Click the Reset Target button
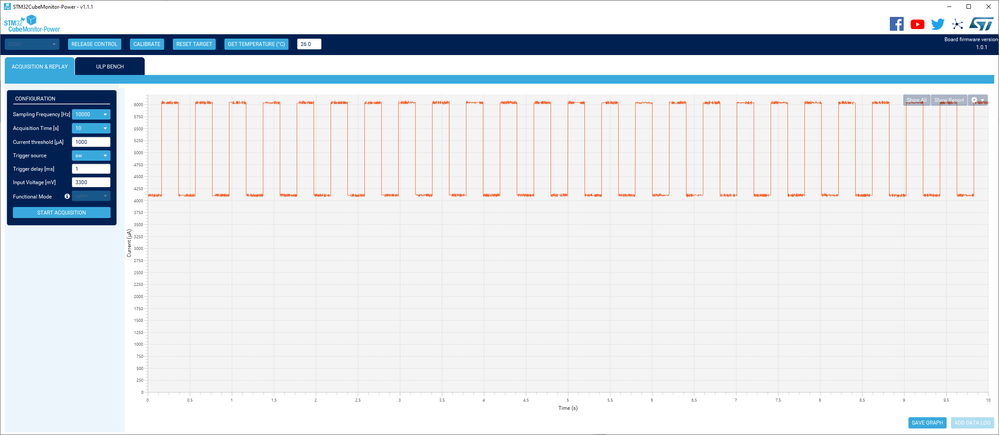 pyautogui.click(x=194, y=44)
